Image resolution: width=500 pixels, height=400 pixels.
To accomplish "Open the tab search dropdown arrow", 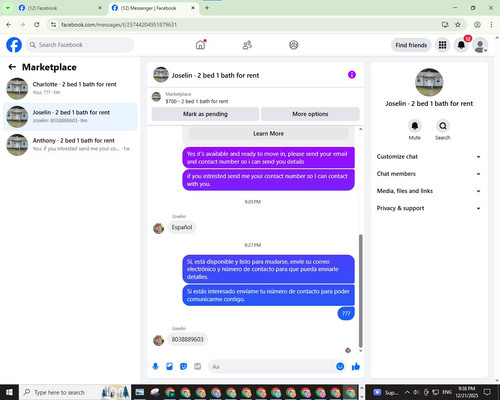I will [x=8, y=8].
